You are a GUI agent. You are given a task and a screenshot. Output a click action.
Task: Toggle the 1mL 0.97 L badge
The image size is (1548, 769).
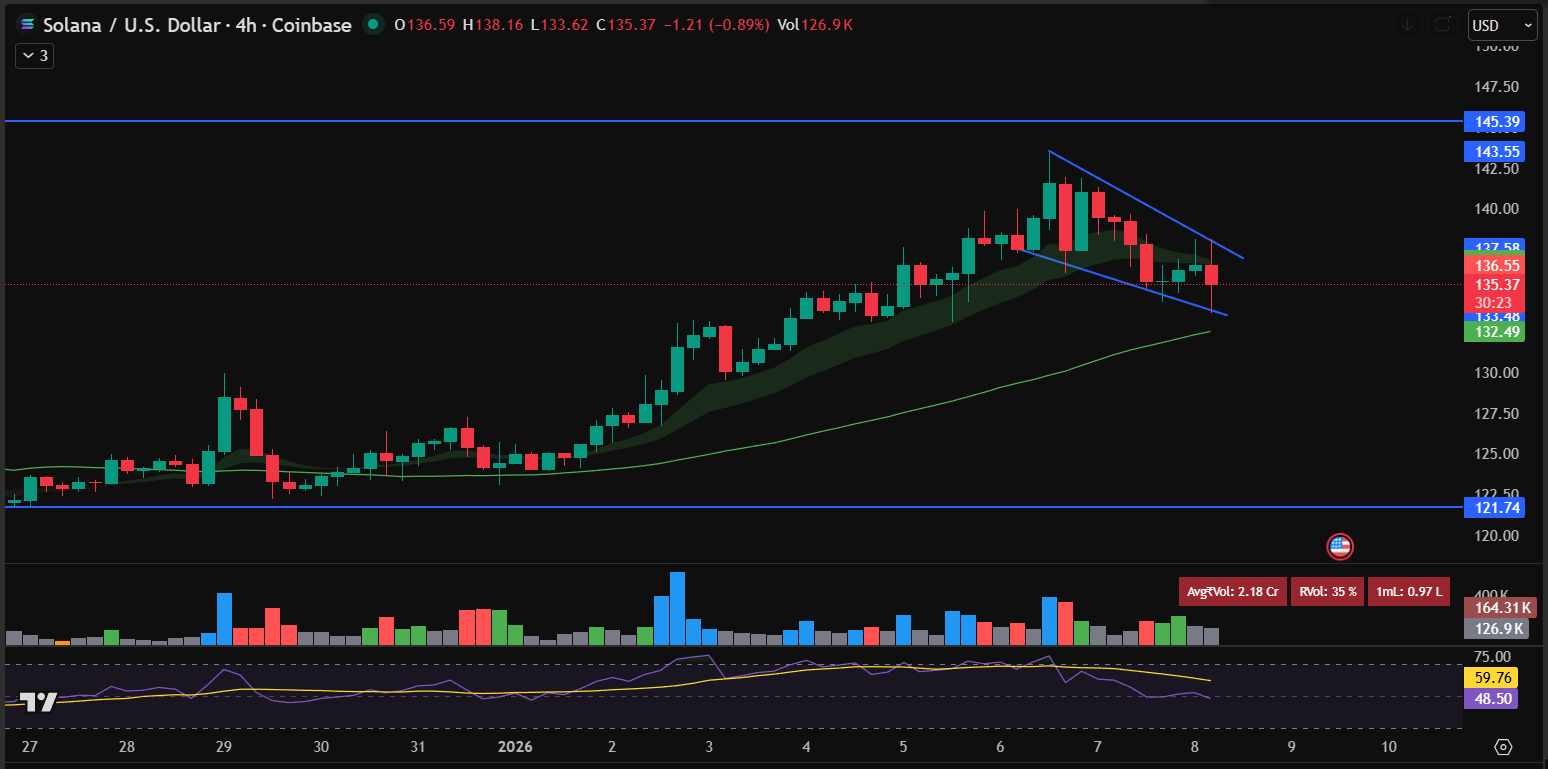pyautogui.click(x=1411, y=591)
